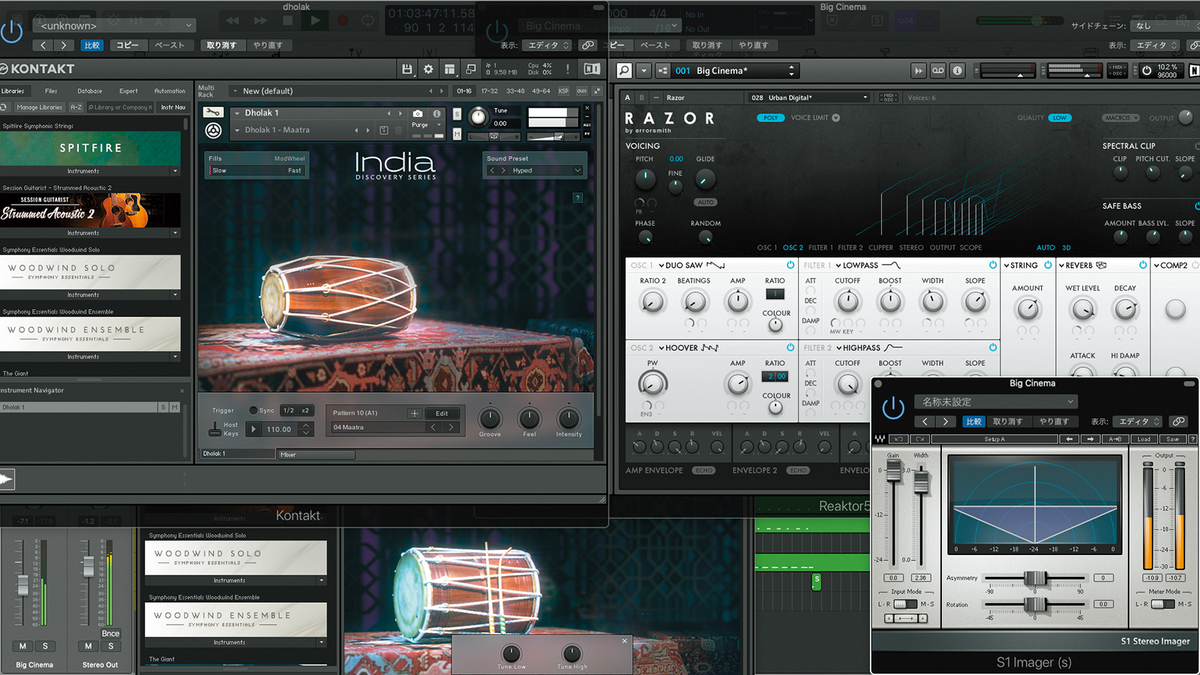1200x675 pixels.
Task: Click the Mute button on Big Cinema channel
Action: tap(22, 646)
